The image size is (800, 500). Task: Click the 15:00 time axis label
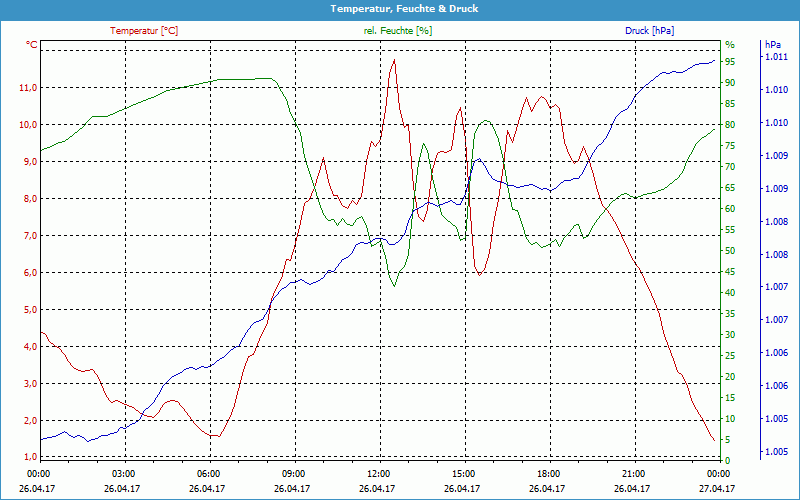pyautogui.click(x=463, y=473)
